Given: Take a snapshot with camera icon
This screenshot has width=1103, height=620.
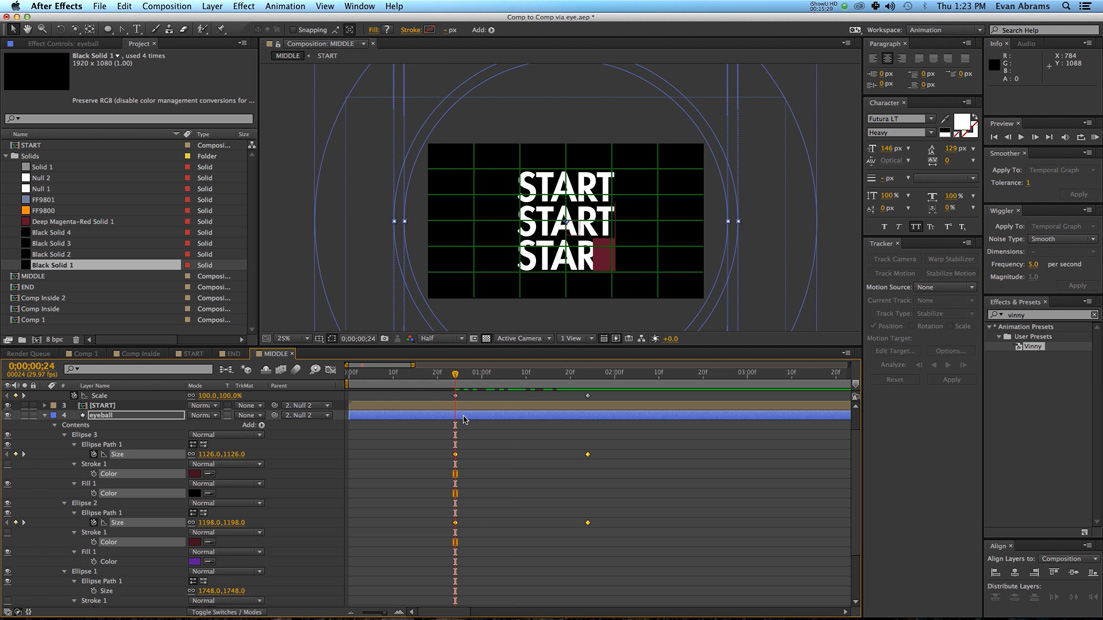Looking at the screenshot, I should tap(384, 339).
